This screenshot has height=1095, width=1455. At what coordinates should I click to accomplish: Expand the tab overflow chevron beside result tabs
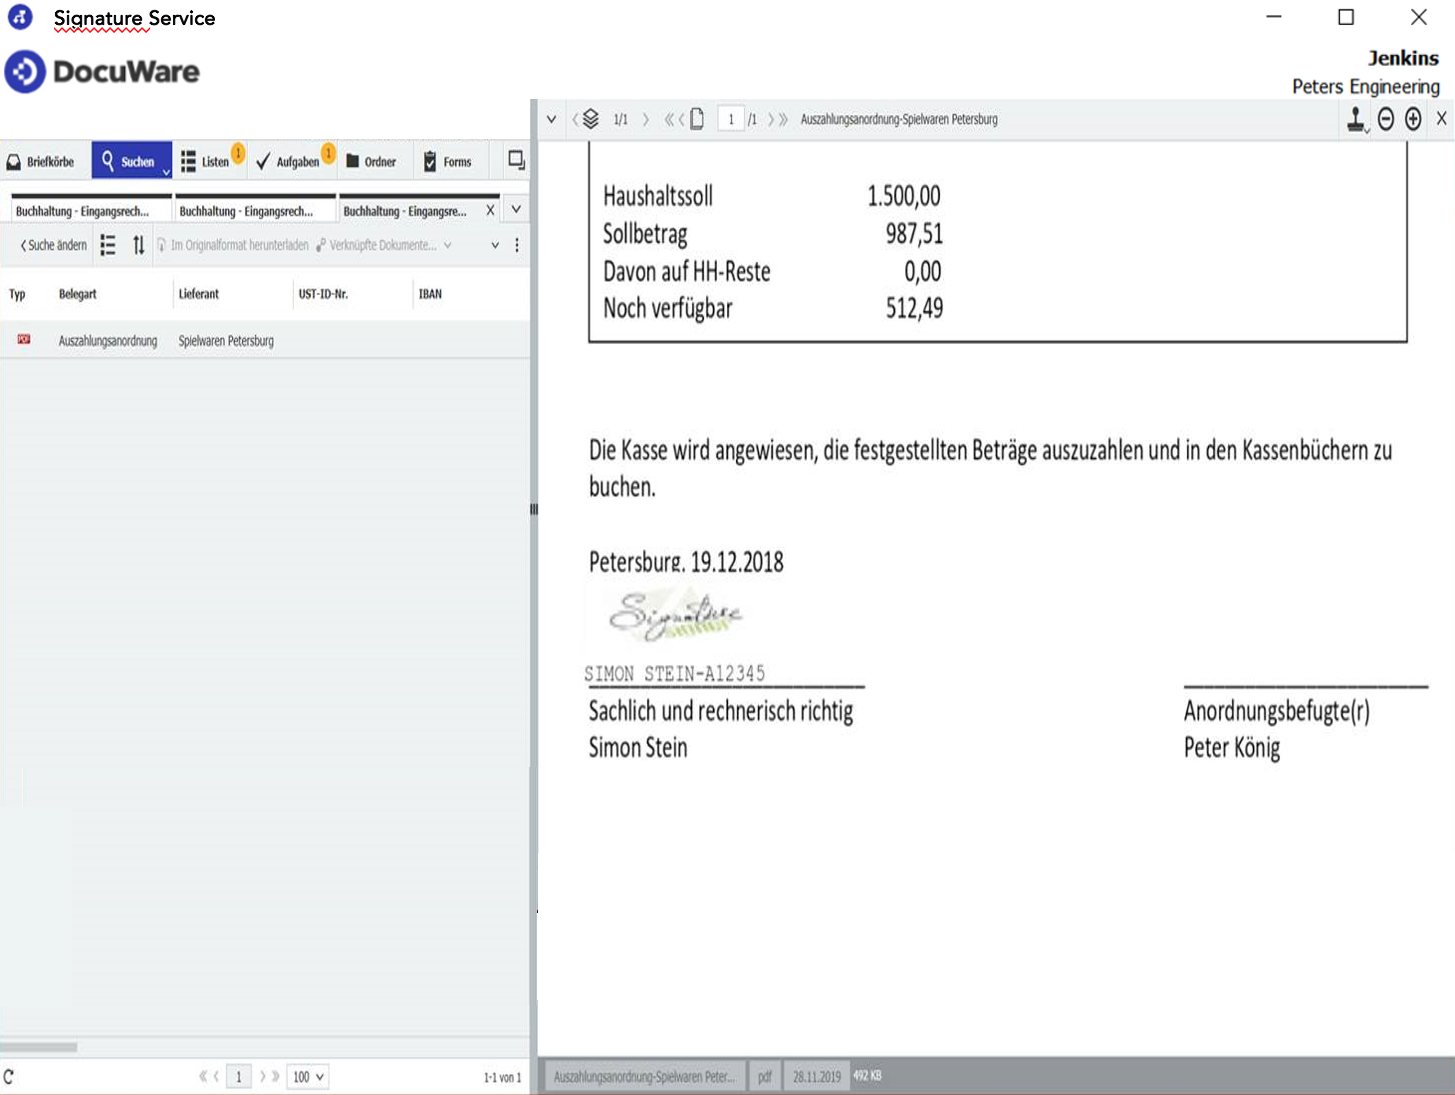coord(516,210)
